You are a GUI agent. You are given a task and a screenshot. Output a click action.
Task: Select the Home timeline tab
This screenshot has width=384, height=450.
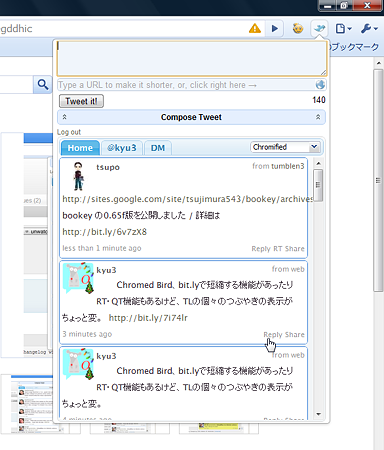(x=80, y=148)
